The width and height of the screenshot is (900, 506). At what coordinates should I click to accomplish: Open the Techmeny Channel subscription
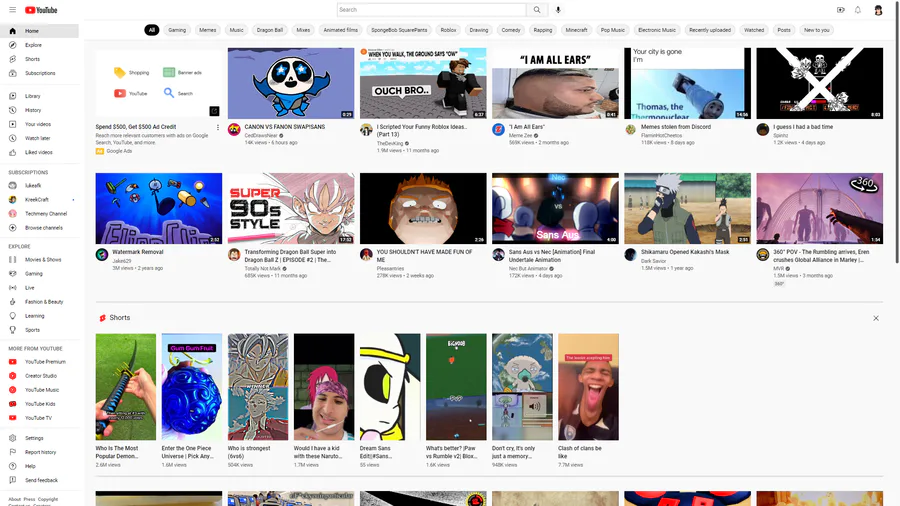[46, 213]
